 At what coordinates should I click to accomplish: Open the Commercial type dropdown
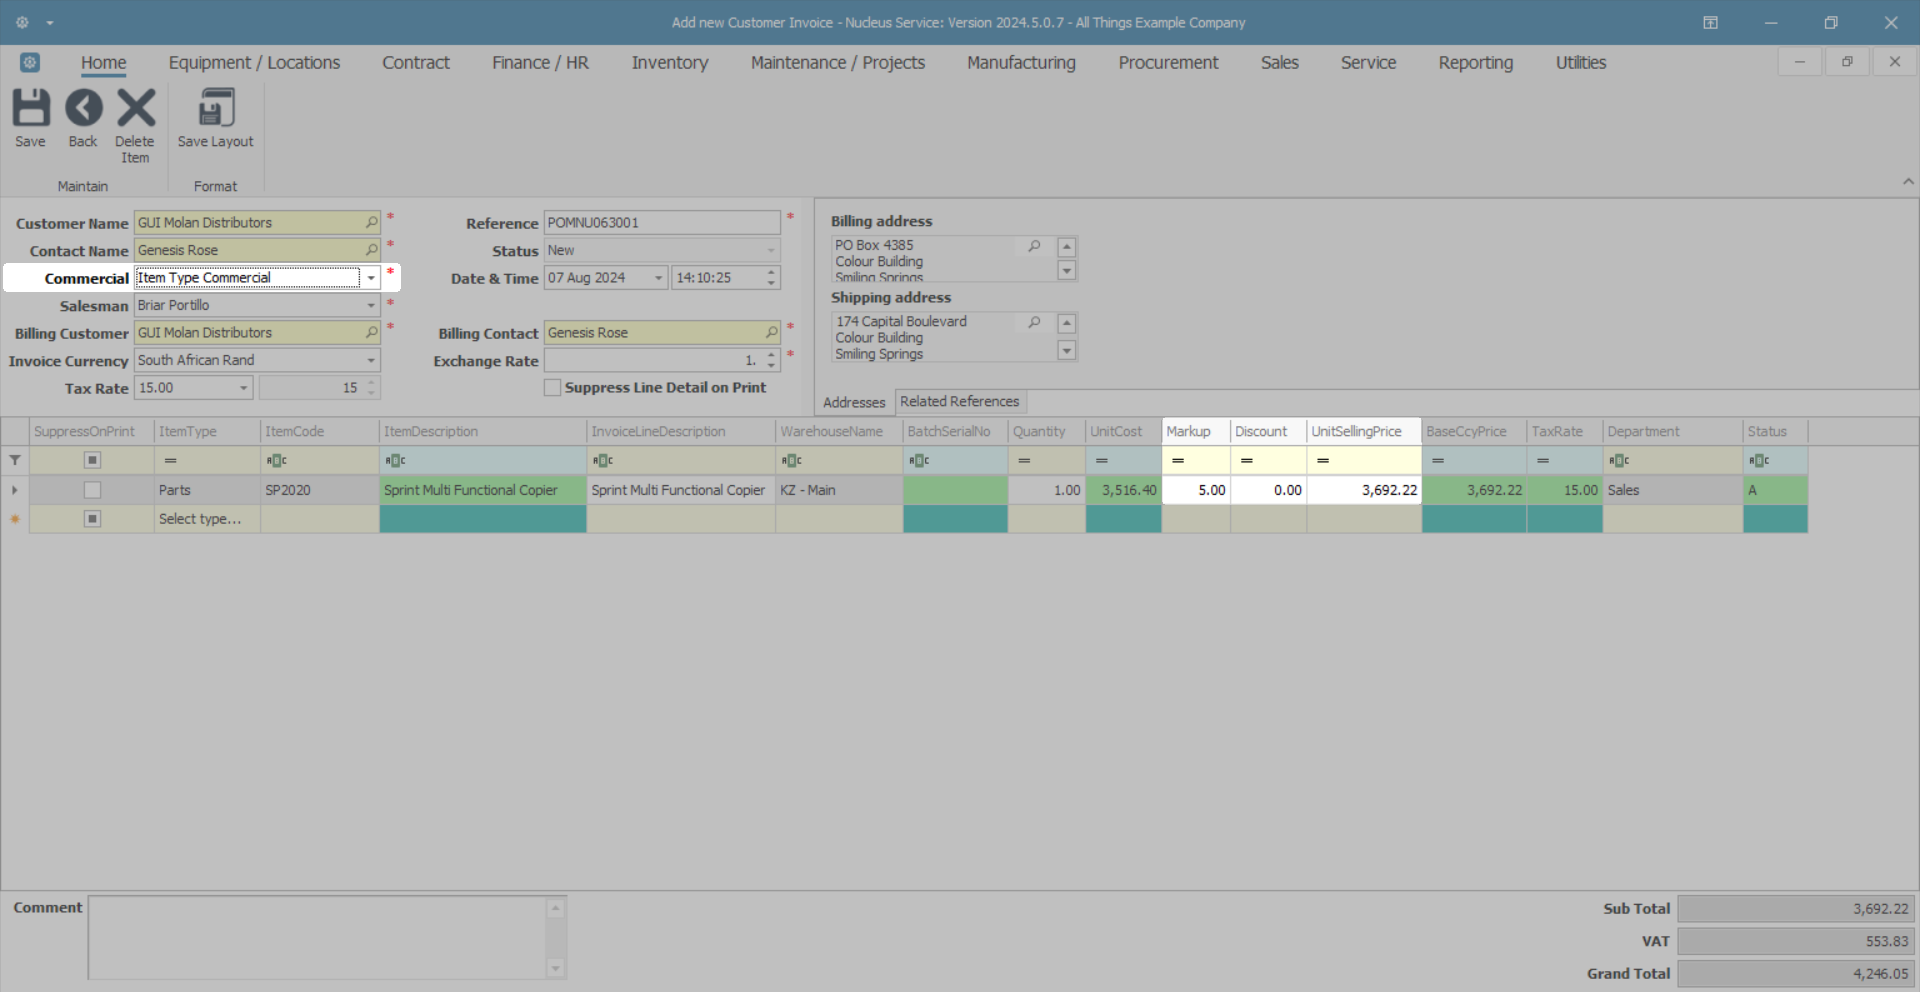(371, 278)
